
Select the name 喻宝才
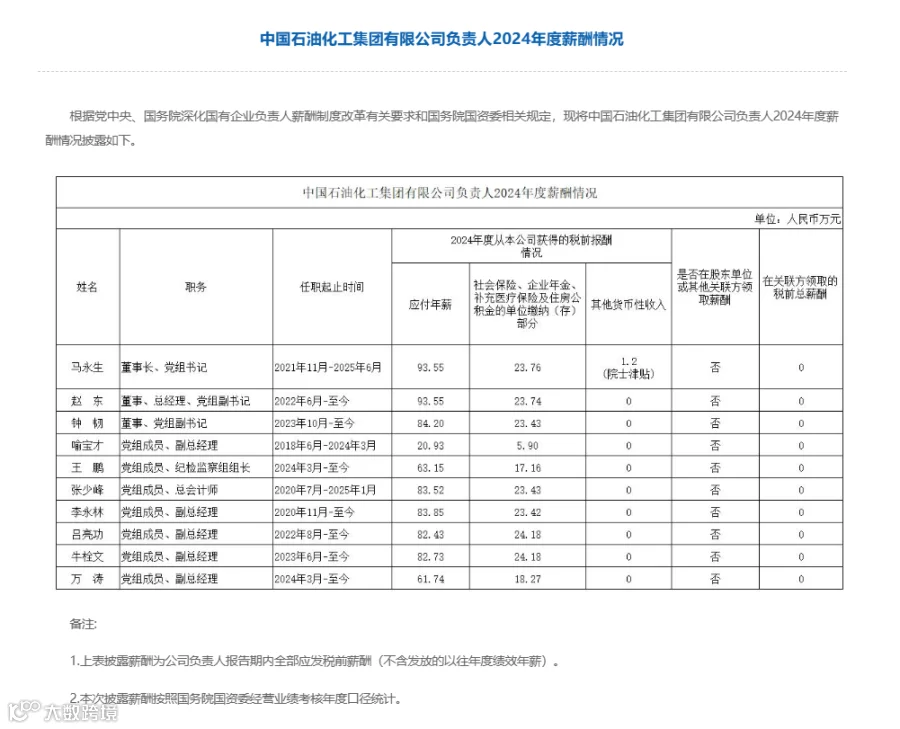point(87,446)
